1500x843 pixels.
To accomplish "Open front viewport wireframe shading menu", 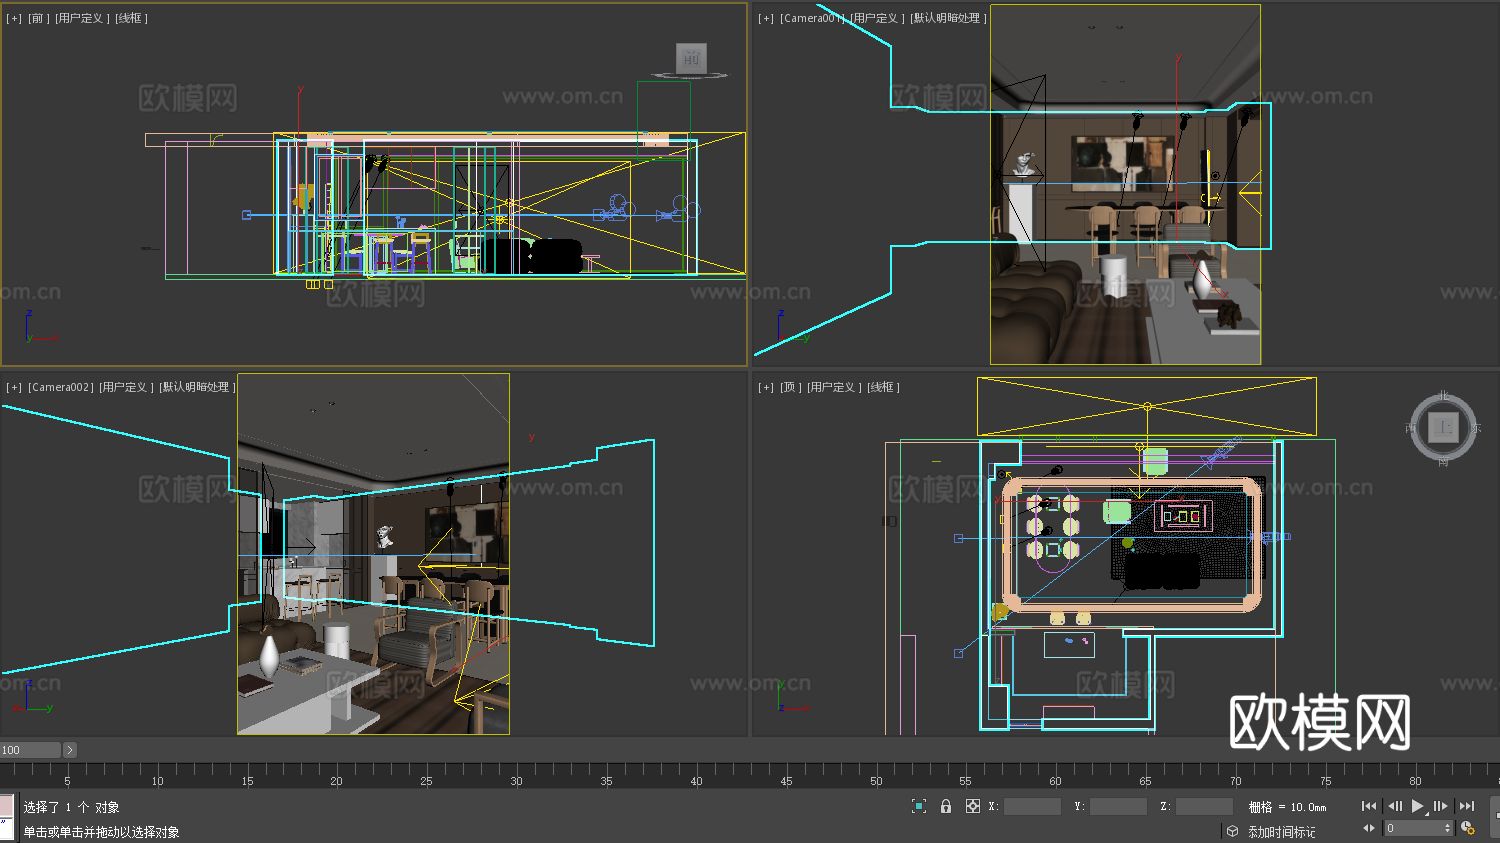I will click(131, 18).
